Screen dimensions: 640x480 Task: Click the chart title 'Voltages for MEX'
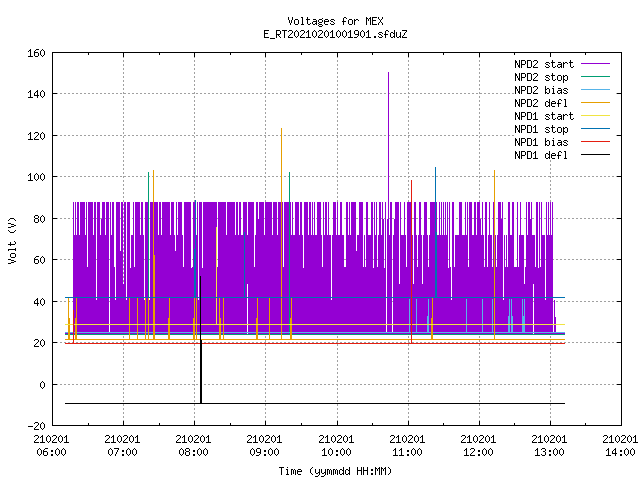335,21
